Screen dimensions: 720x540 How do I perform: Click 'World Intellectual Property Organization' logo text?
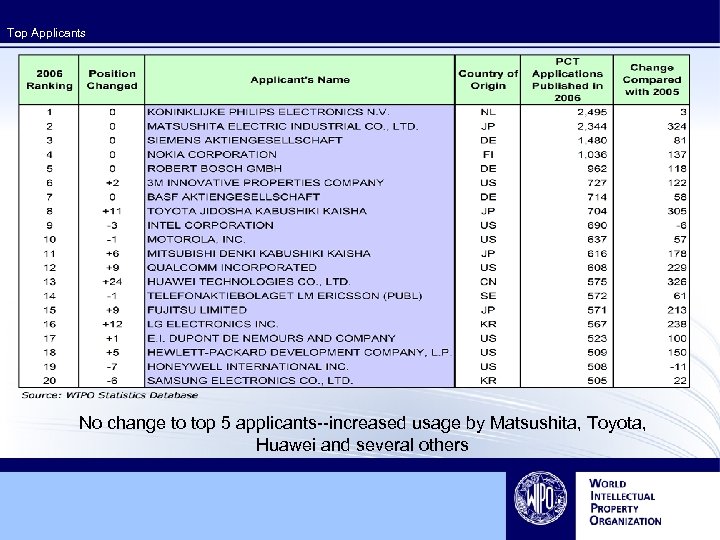pyautogui.click(x=625, y=502)
